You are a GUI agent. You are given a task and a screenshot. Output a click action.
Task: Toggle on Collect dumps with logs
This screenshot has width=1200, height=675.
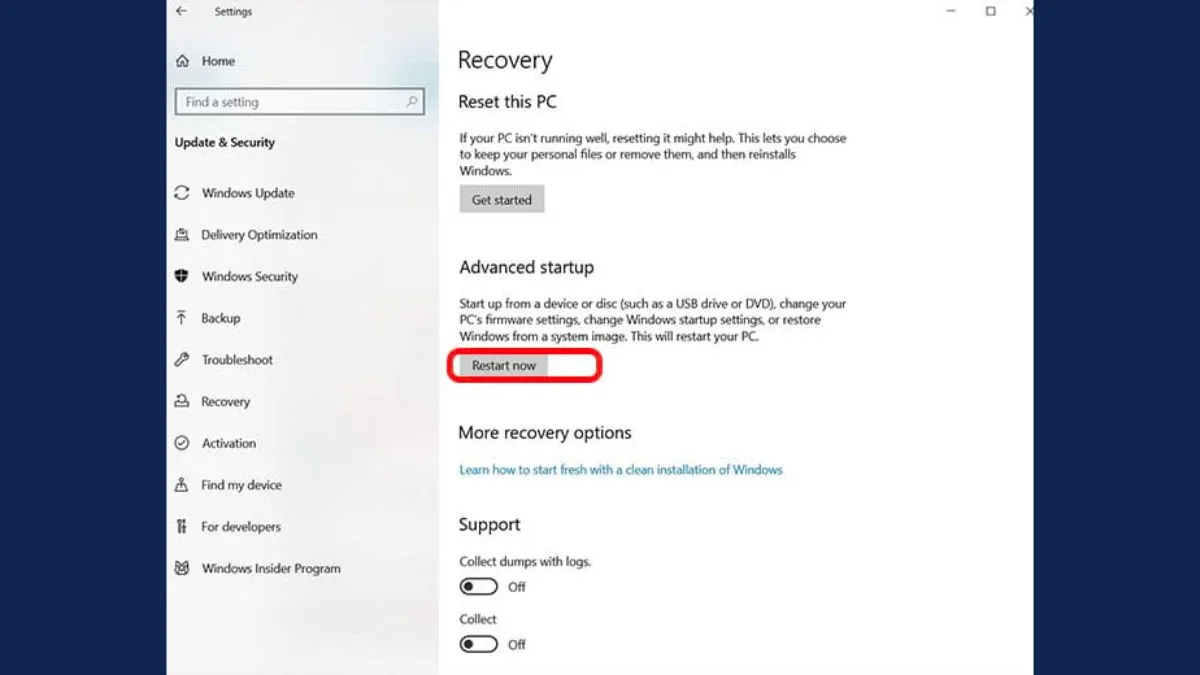[478, 586]
